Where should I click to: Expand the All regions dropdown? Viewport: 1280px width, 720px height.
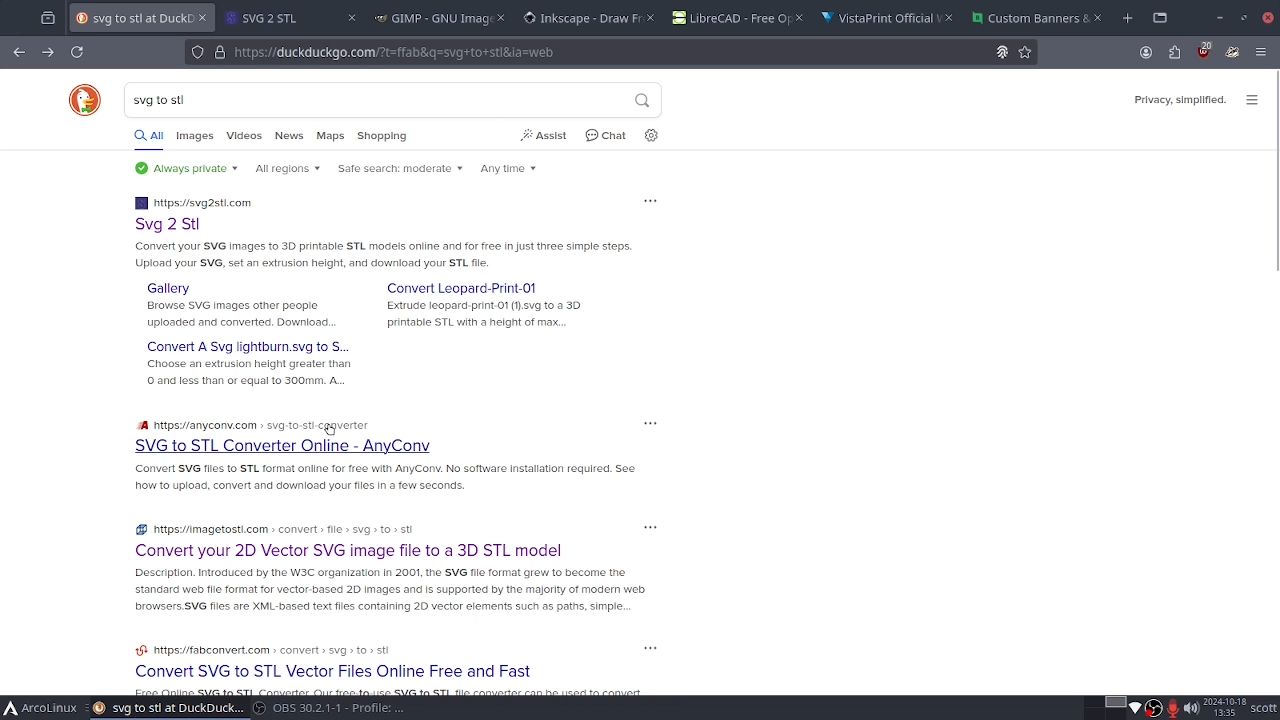click(x=287, y=169)
